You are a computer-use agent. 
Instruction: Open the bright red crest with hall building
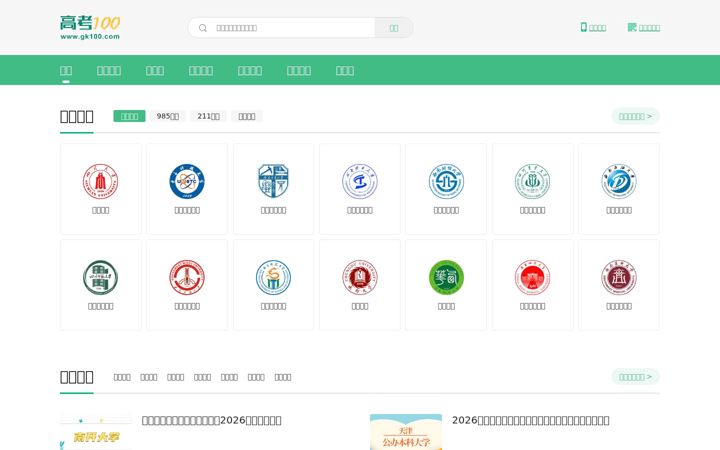533,277
